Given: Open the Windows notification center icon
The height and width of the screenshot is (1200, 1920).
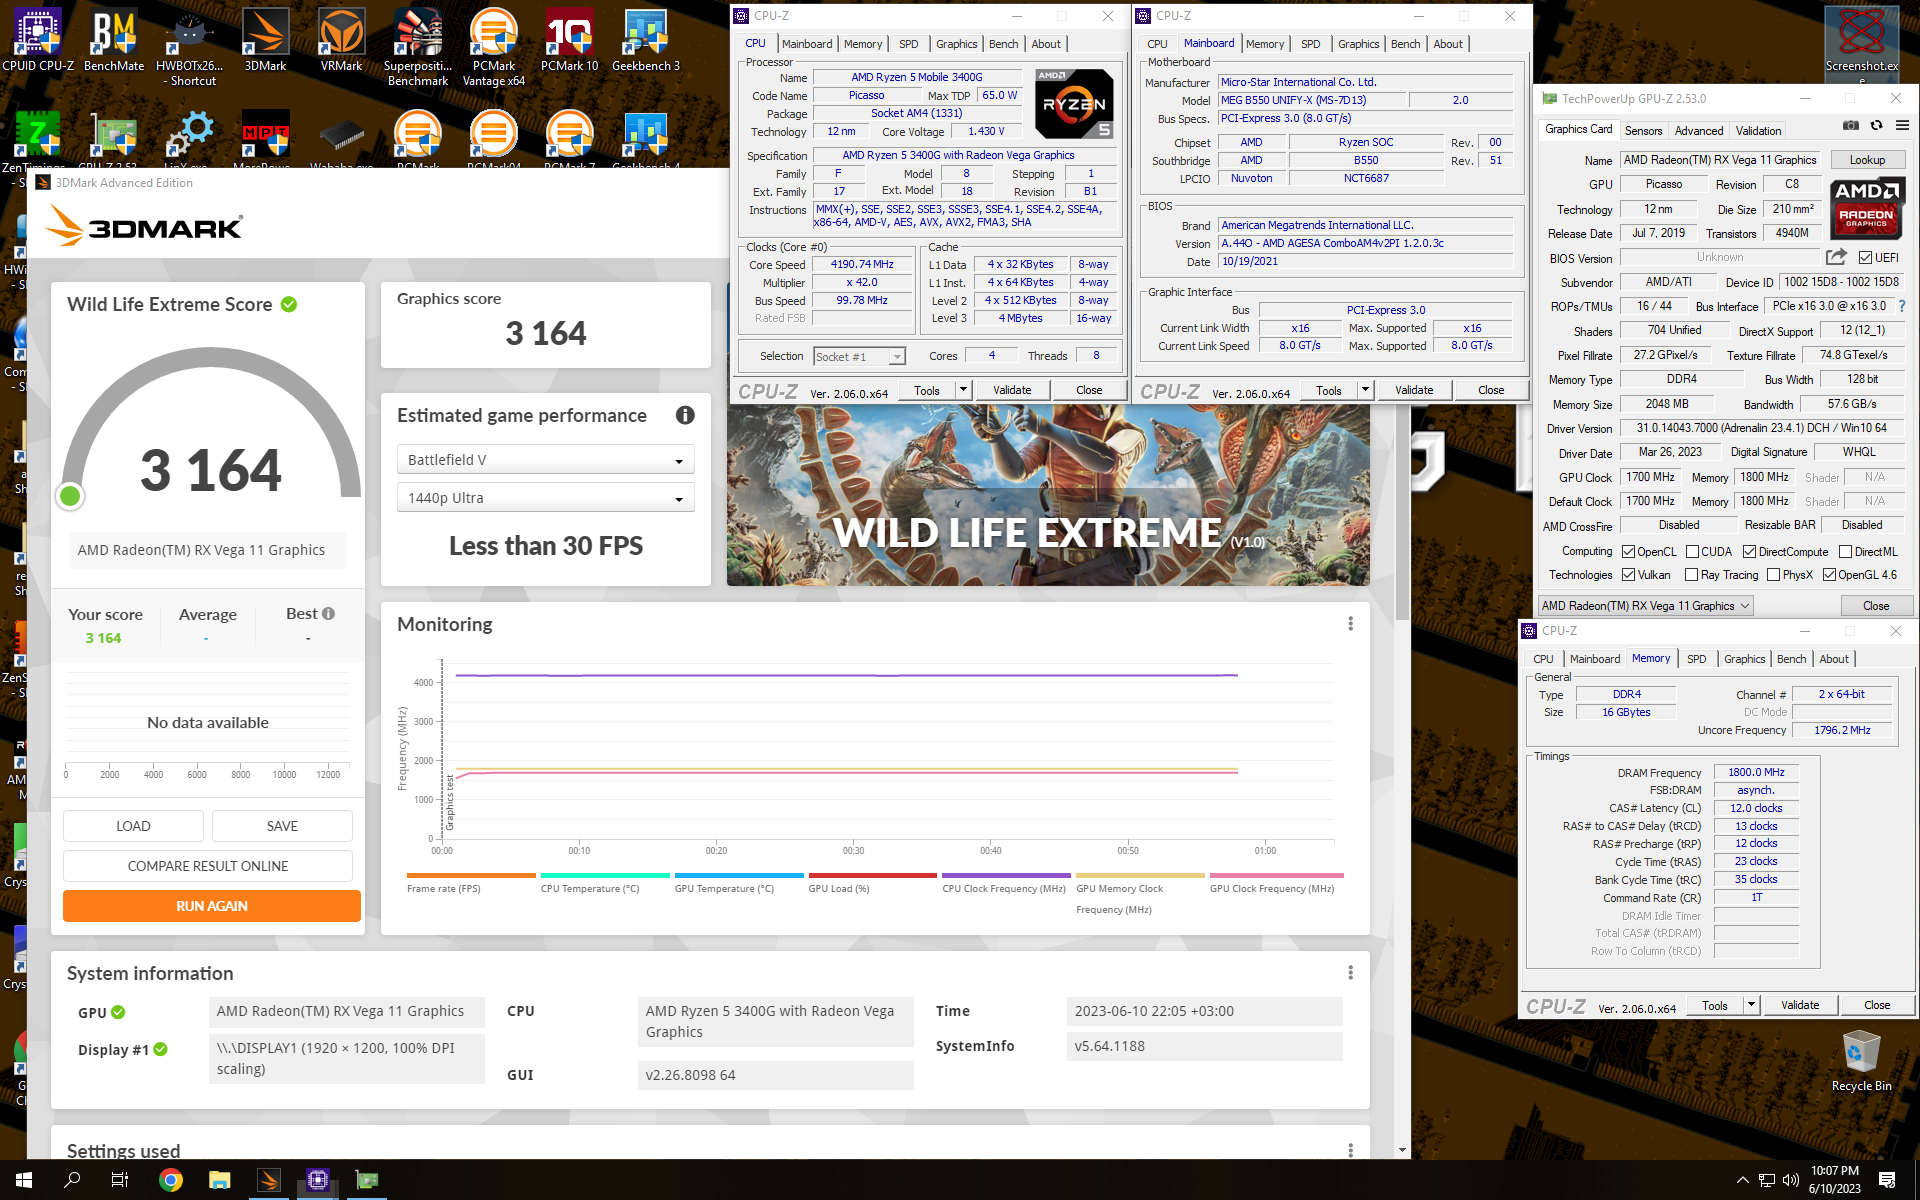Looking at the screenshot, I should [x=1888, y=1180].
